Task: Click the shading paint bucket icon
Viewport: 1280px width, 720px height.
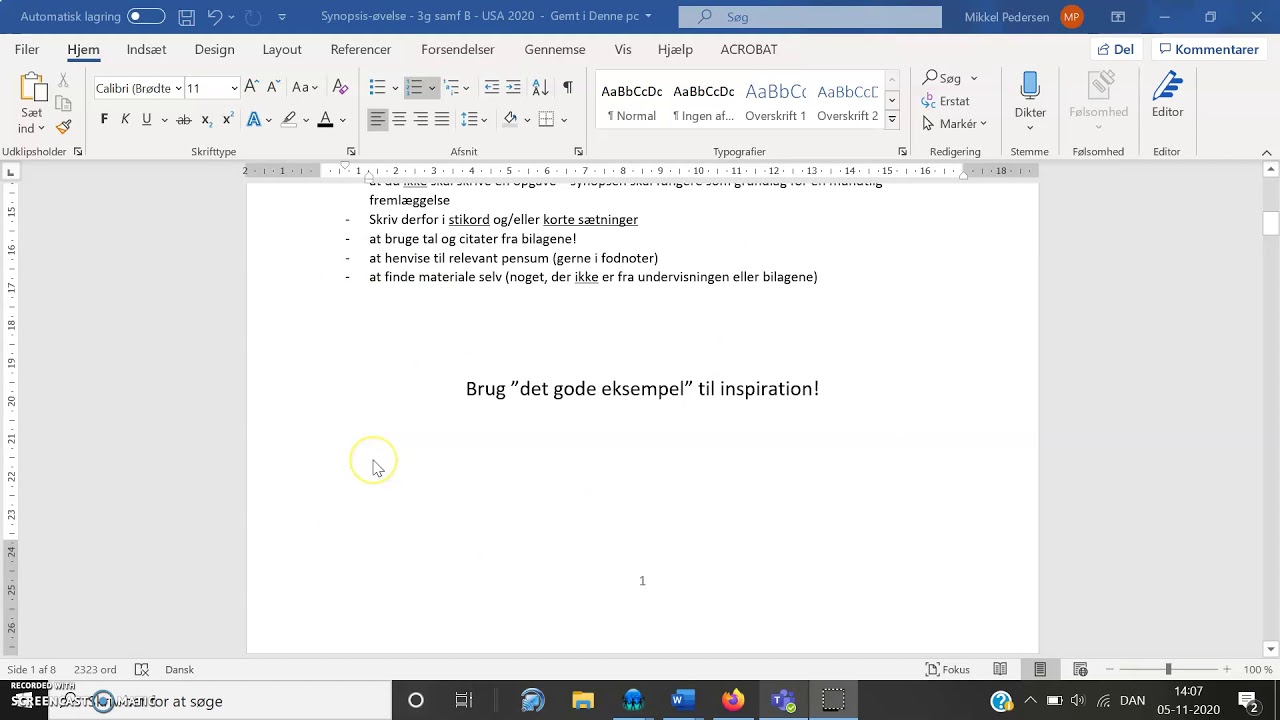Action: (510, 120)
